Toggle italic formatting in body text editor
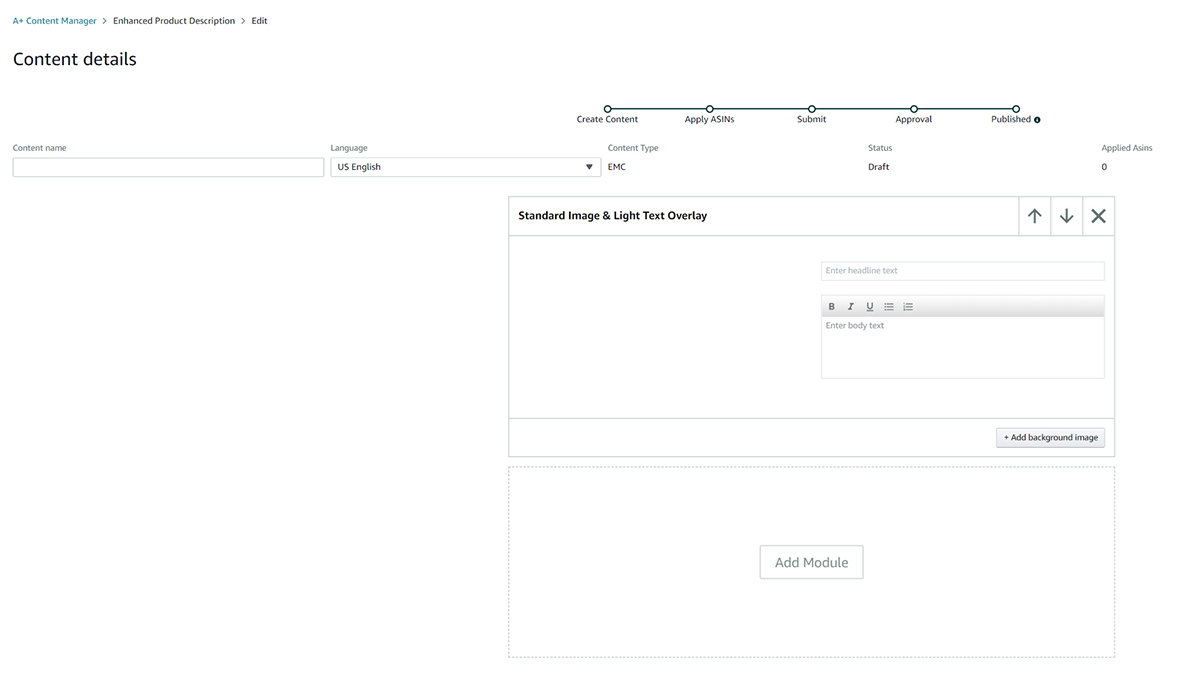 850,307
